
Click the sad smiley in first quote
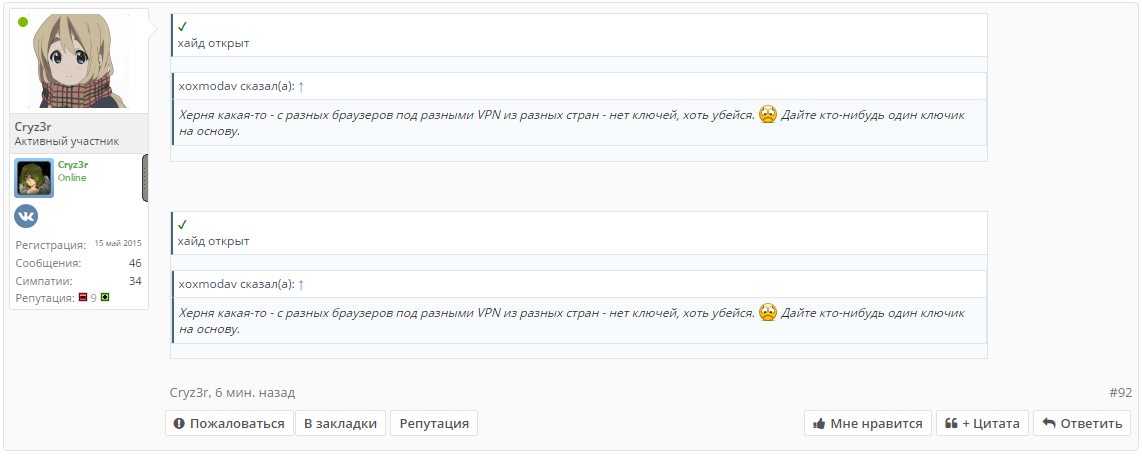pos(768,115)
